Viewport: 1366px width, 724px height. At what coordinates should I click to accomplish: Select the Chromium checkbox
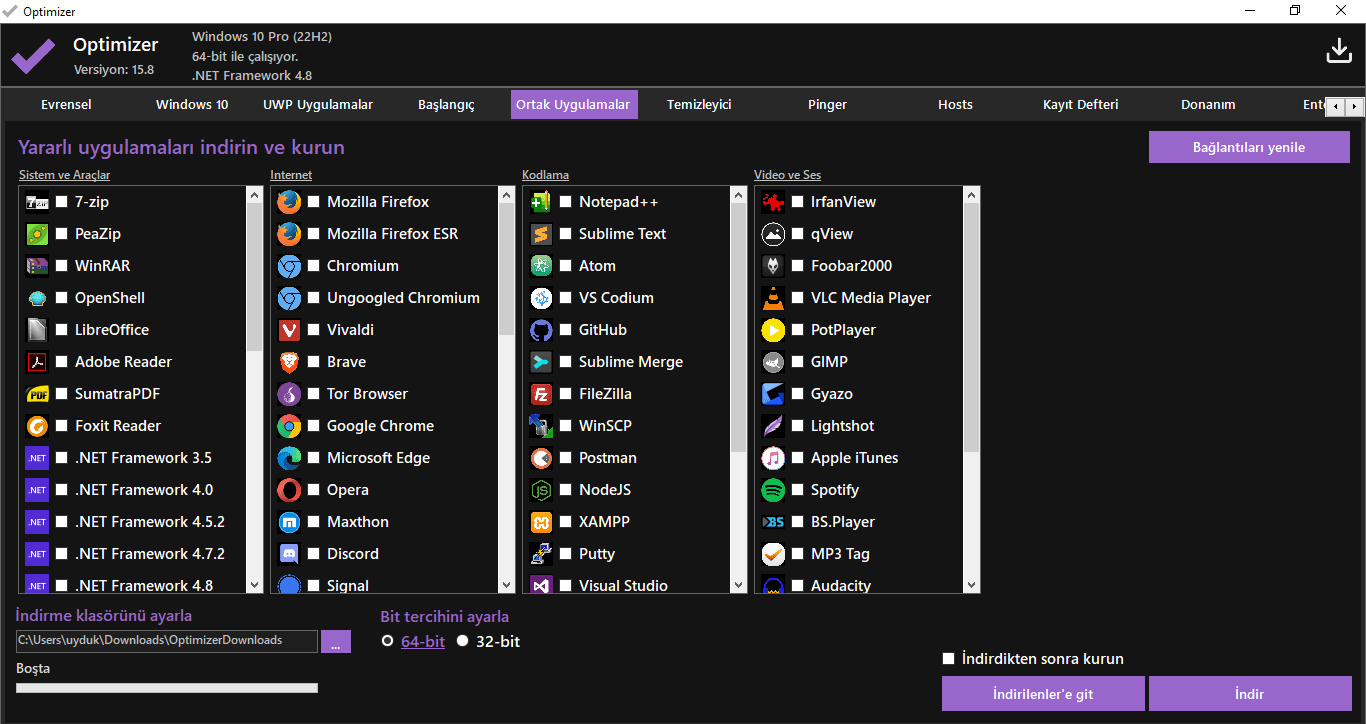pos(314,266)
